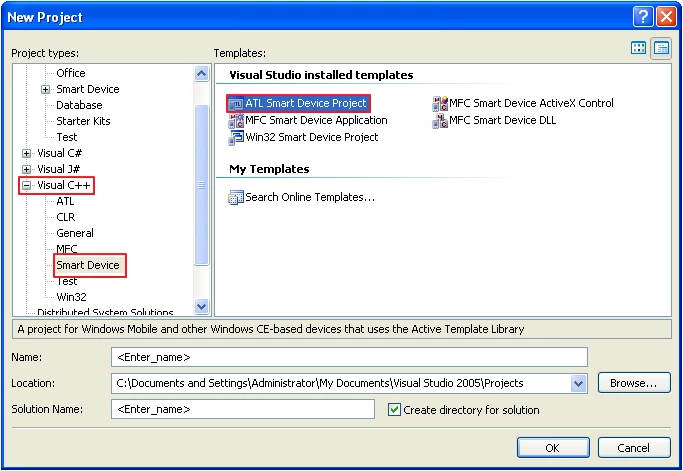The width and height of the screenshot is (683, 471).
Task: Pick the MFC Smart Device DLL icon
Action: [440, 121]
